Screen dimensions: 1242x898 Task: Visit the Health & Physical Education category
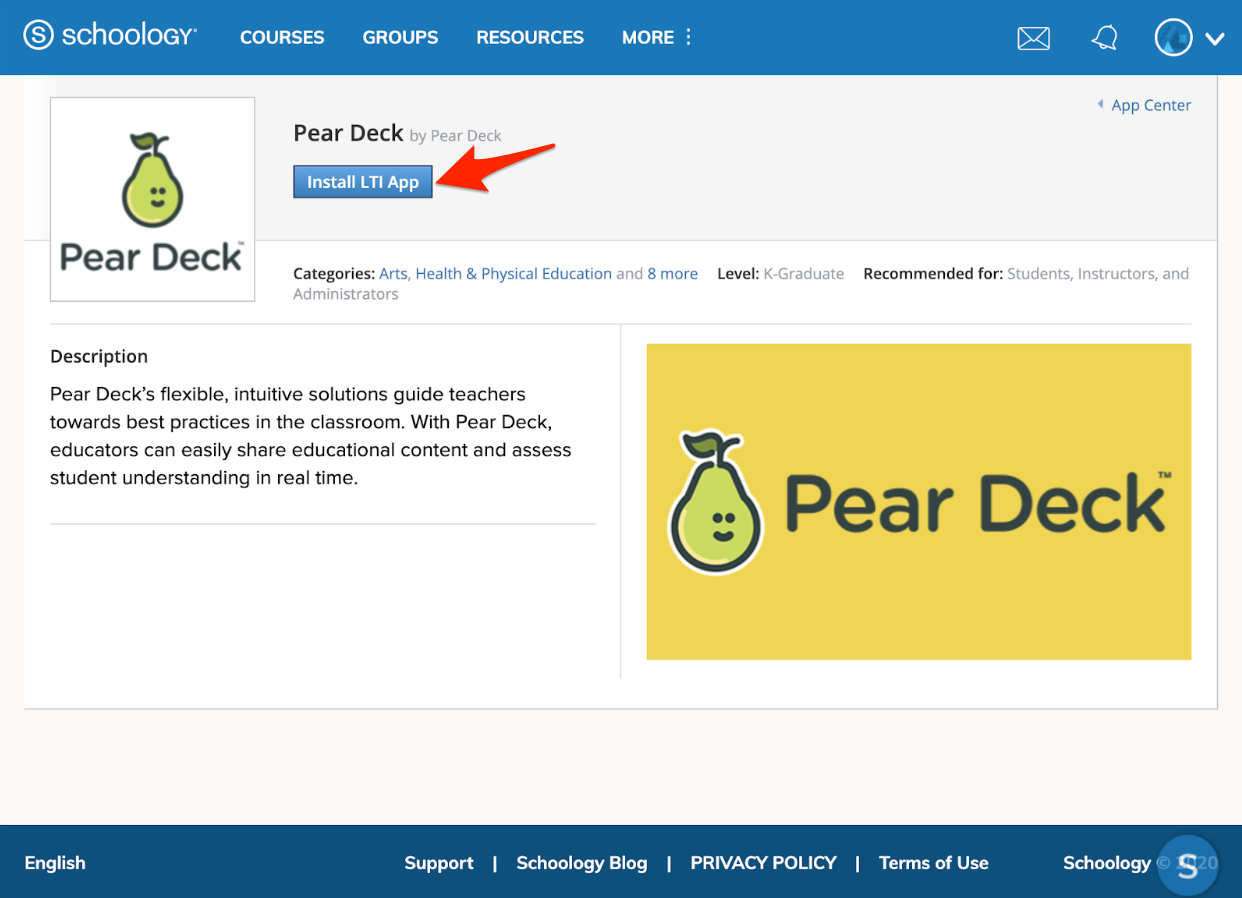tap(513, 273)
